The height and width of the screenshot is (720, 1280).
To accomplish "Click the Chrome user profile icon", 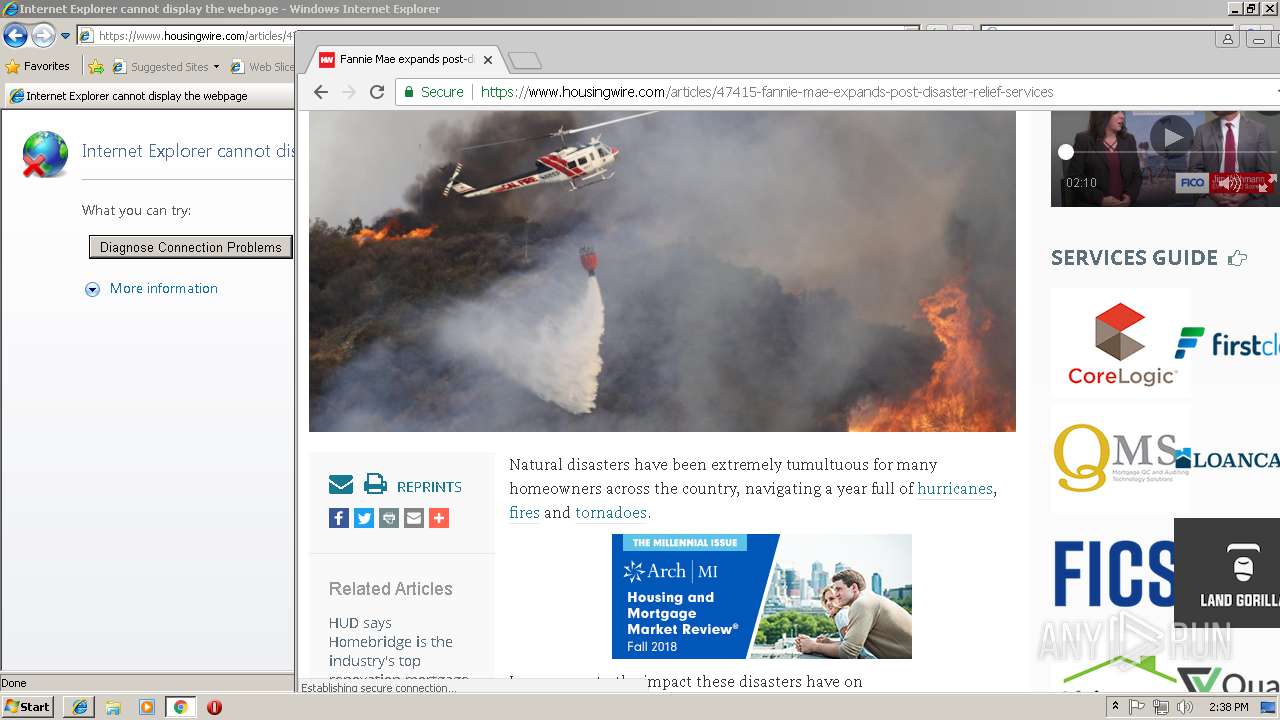I will (1227, 39).
